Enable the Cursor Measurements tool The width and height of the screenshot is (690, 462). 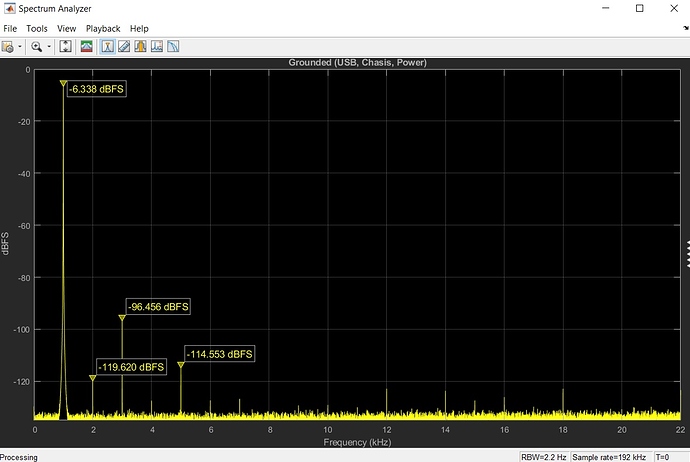coord(125,46)
